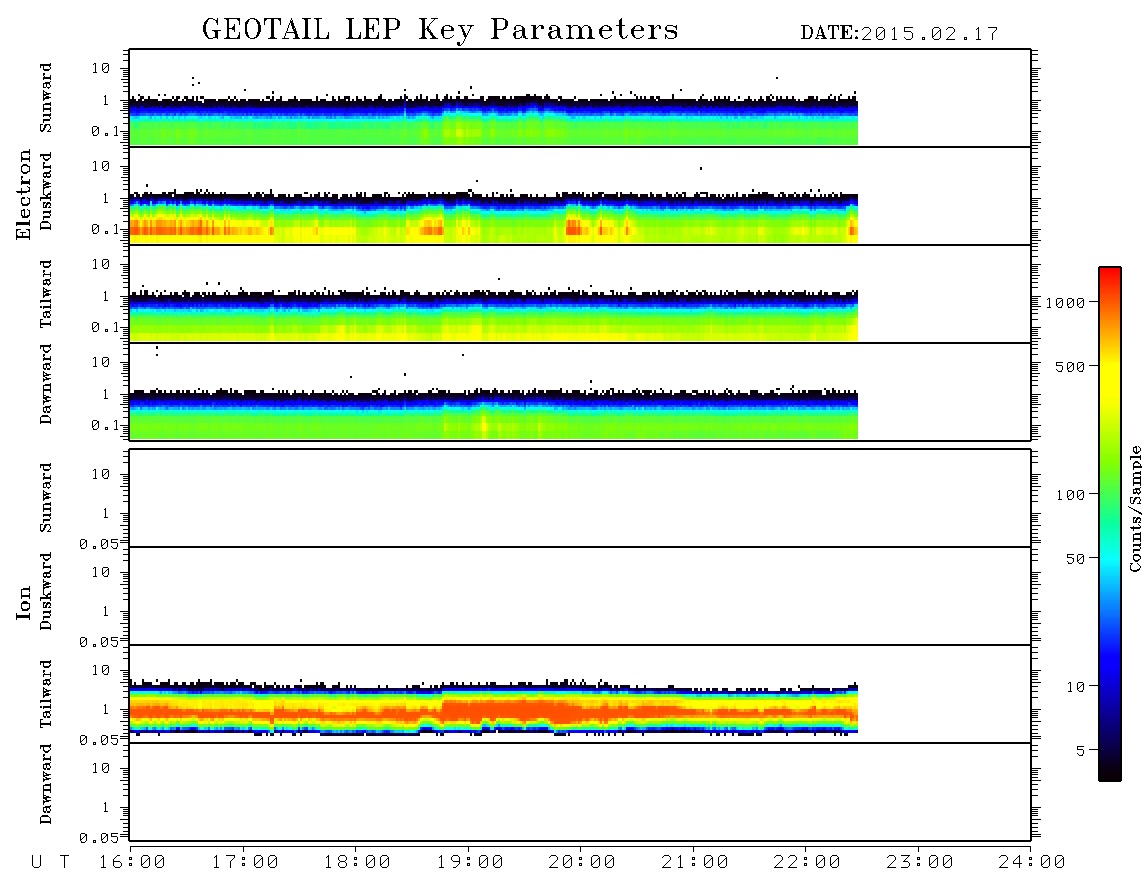Click the '0.1' tick of Electron Sunward panel

105,131
